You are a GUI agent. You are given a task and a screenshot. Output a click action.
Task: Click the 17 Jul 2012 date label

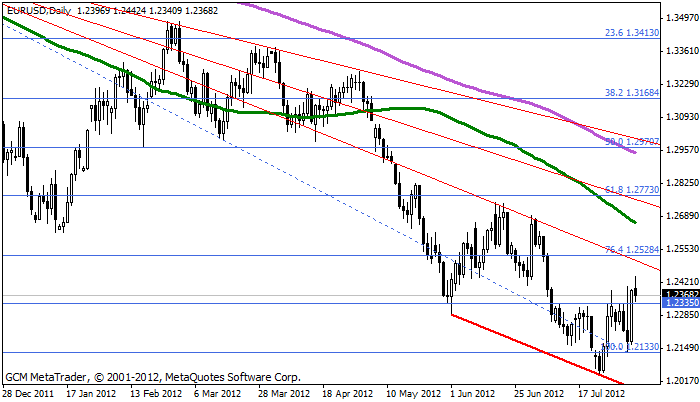tap(602, 394)
